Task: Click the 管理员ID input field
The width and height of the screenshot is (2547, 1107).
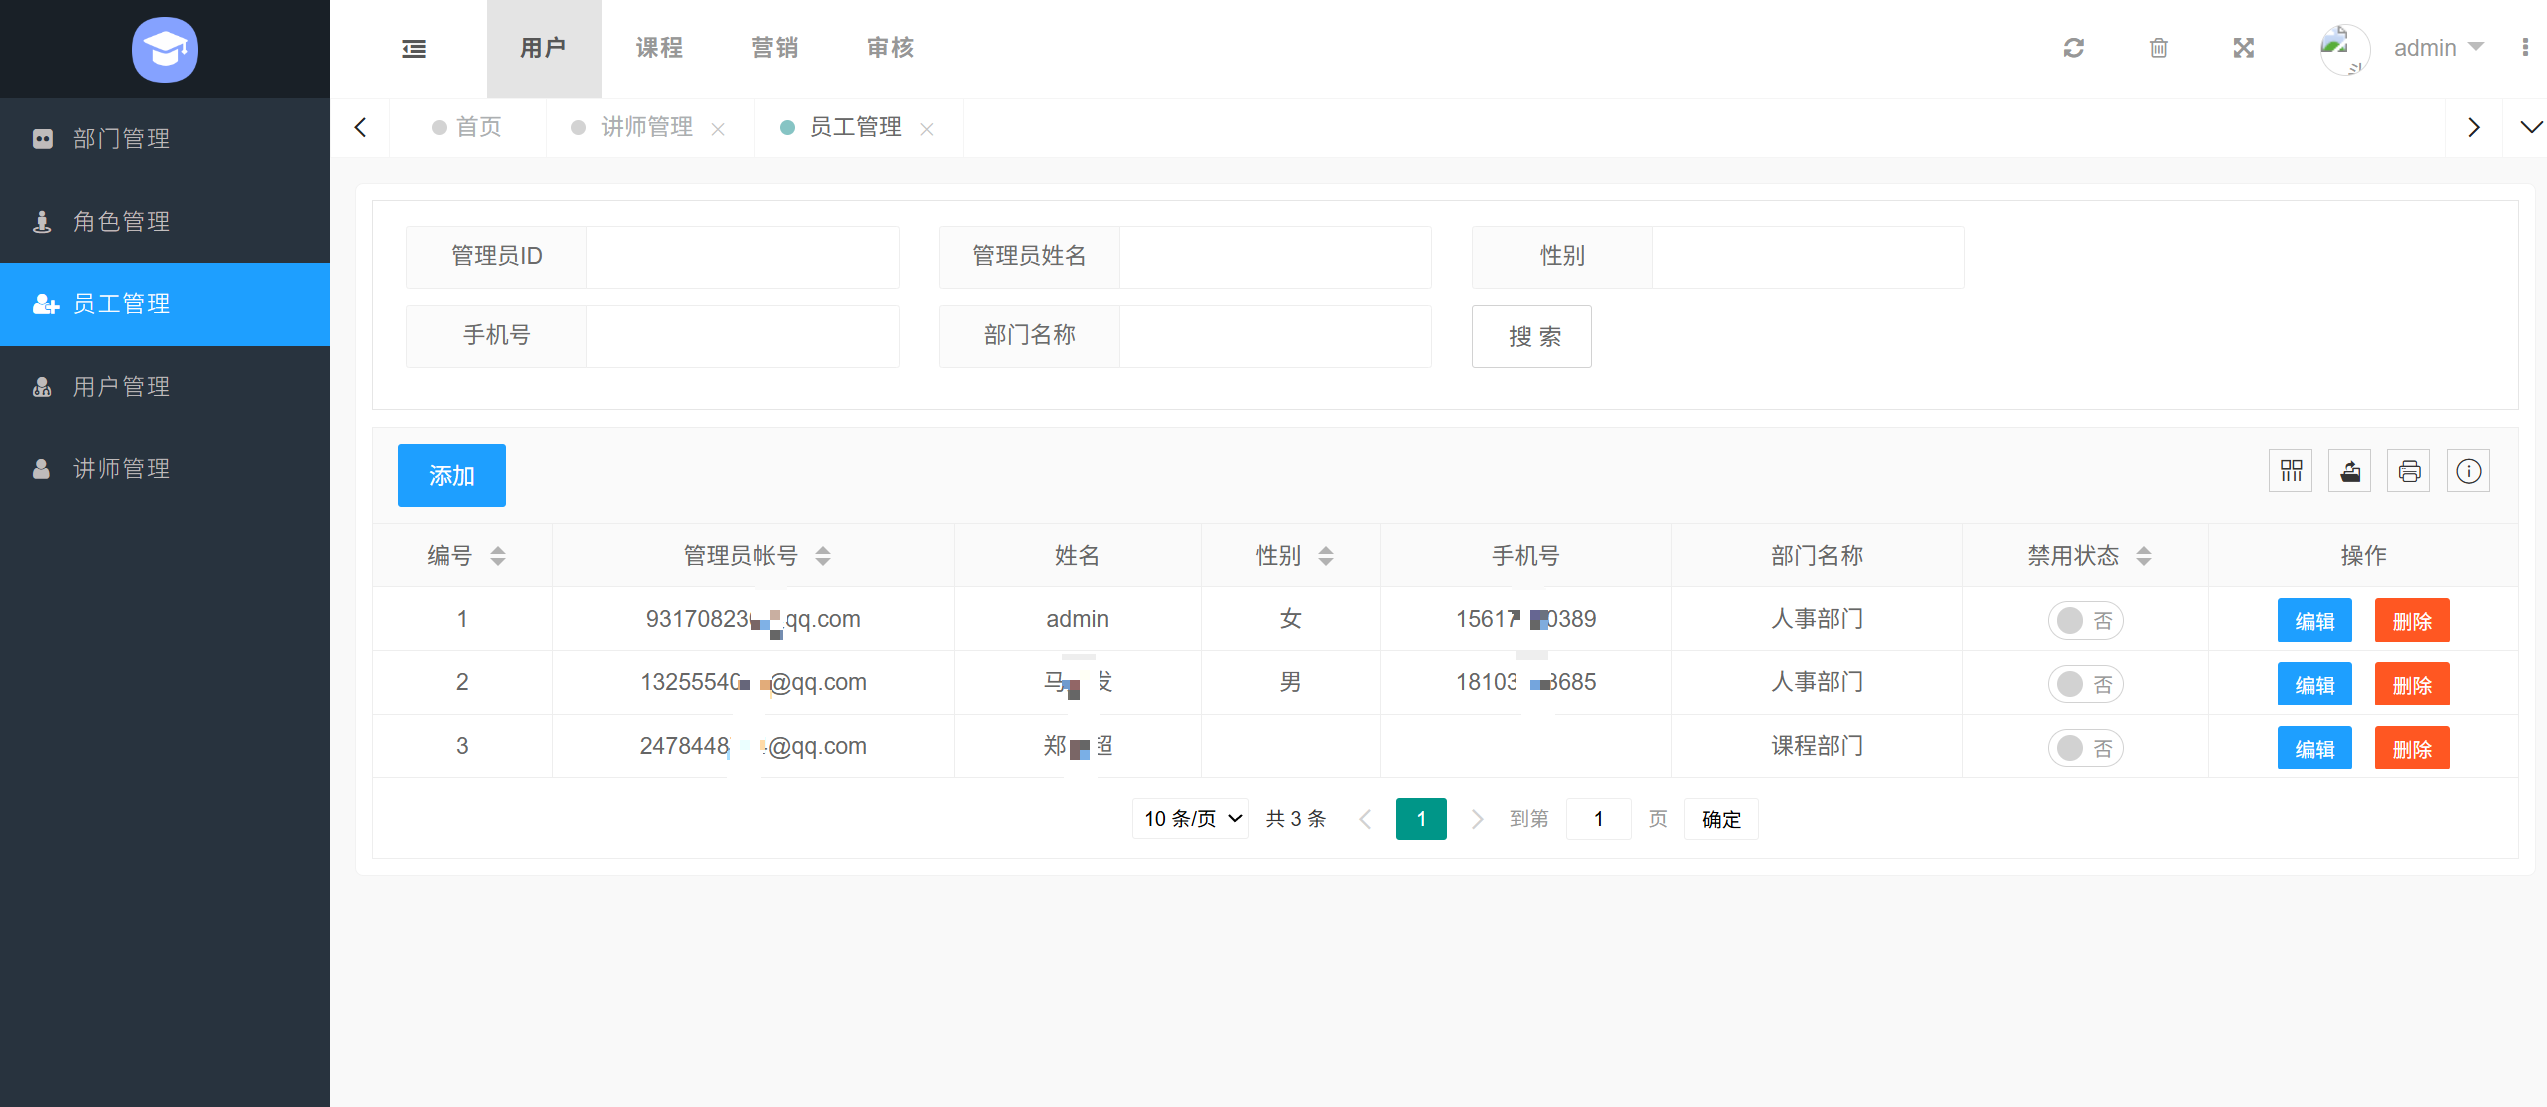Action: pos(742,257)
